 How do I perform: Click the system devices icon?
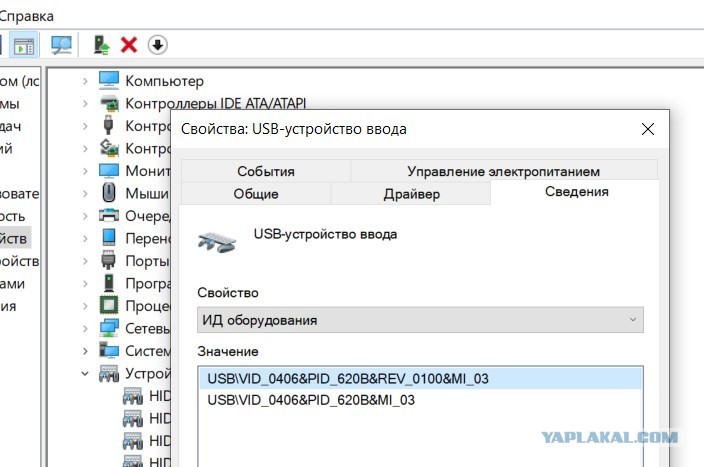pos(109,350)
